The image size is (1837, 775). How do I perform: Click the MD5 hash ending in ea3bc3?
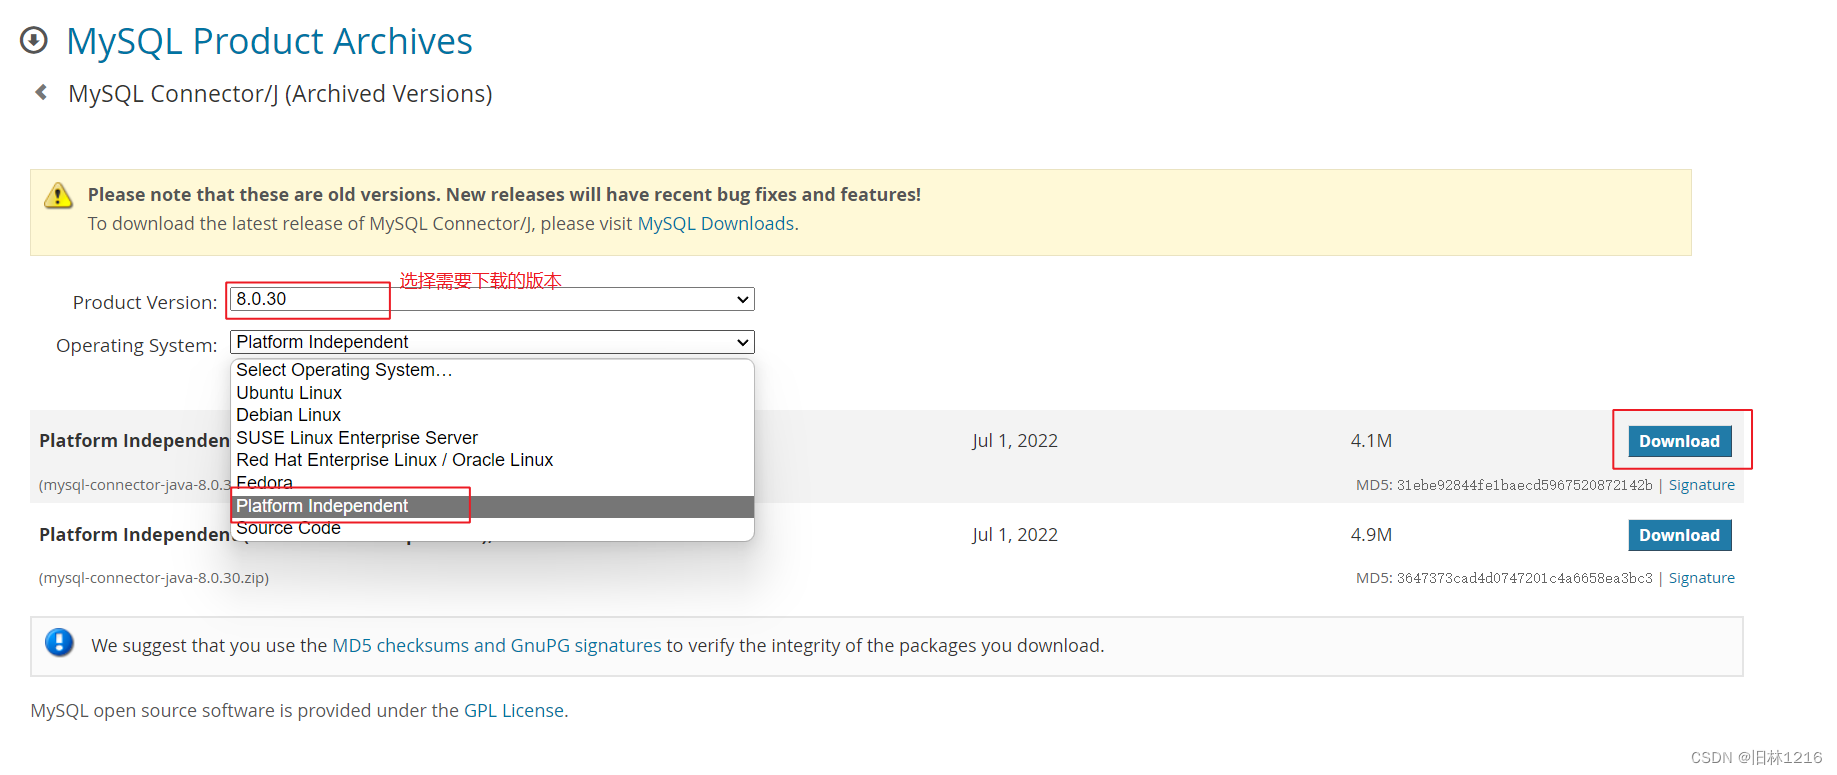1524,578
